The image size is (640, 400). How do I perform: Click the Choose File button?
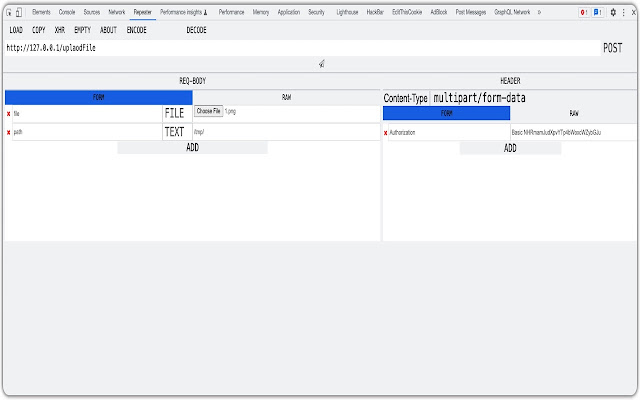(x=208, y=111)
